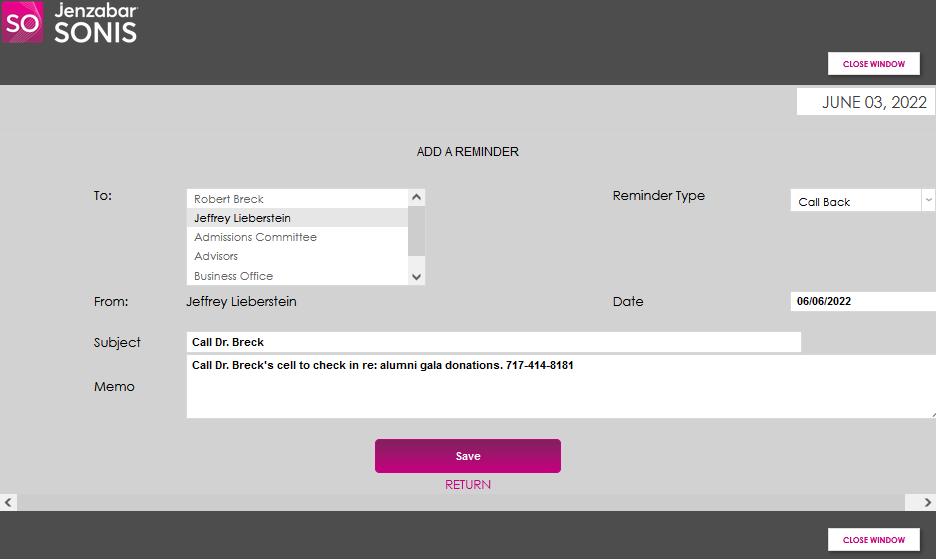This screenshot has height=559, width=936.
Task: Click the RETURN link
Action: click(x=468, y=485)
